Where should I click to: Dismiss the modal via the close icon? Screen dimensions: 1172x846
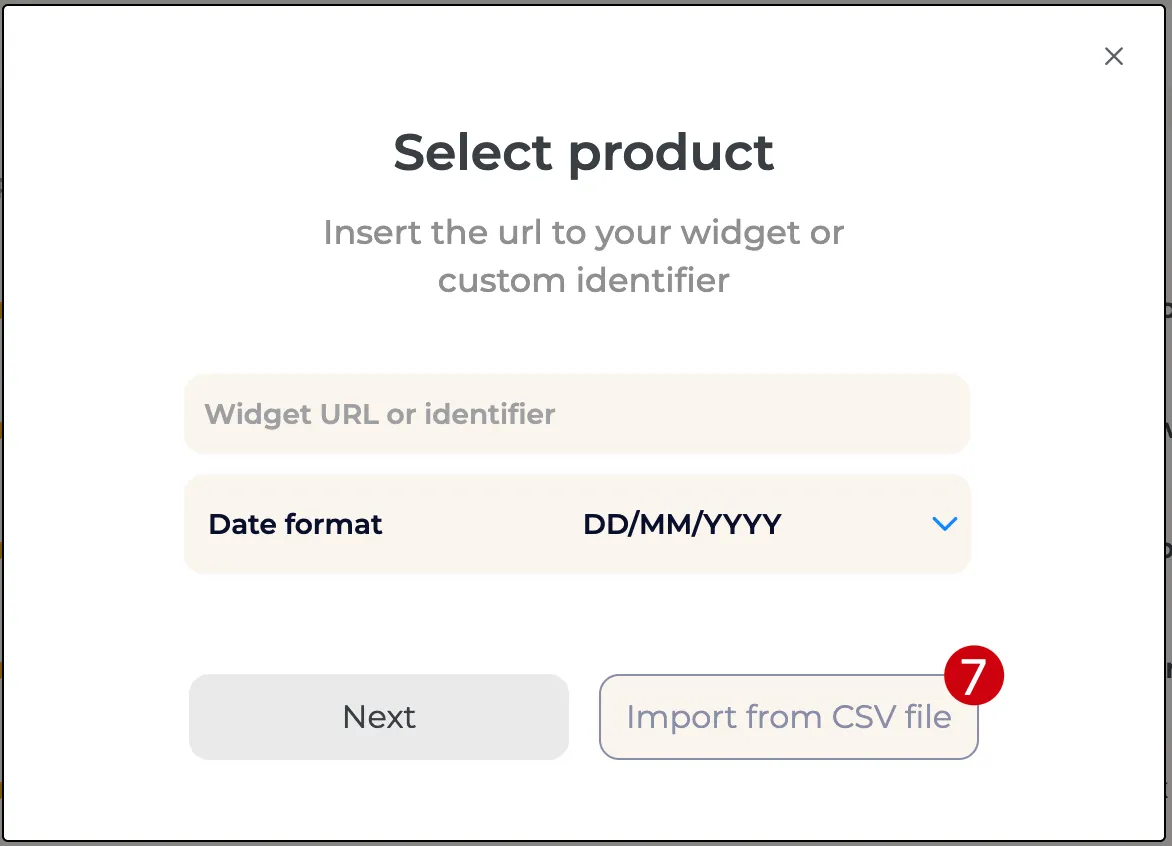(x=1114, y=56)
